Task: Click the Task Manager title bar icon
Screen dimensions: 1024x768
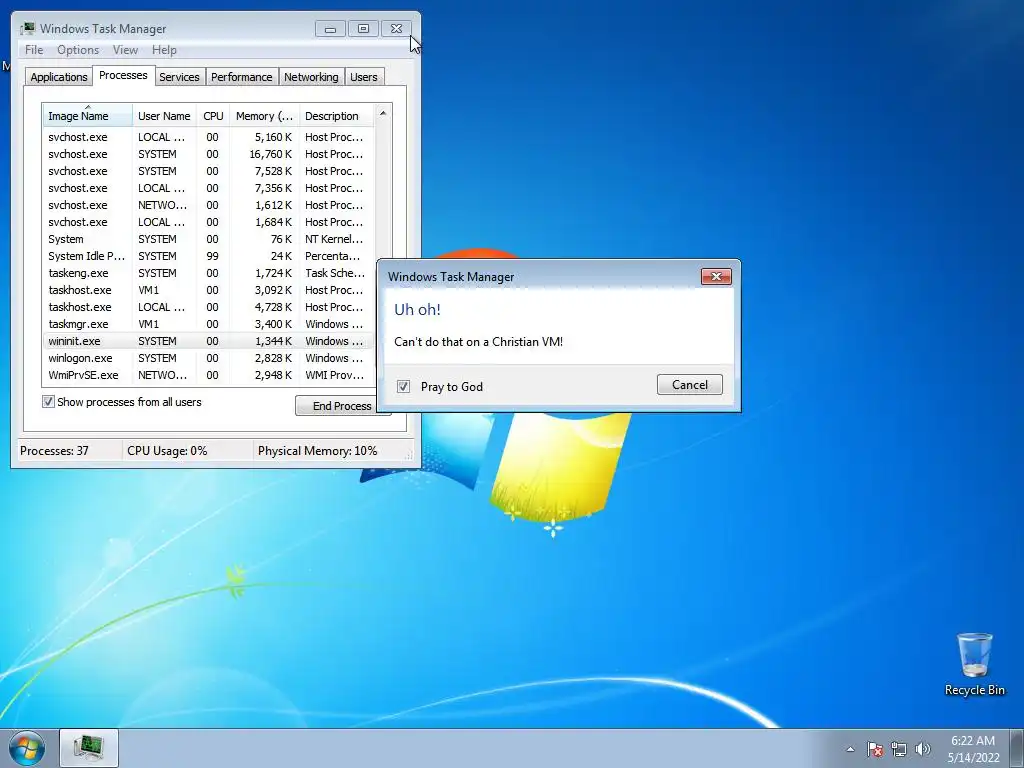Action: coord(27,29)
